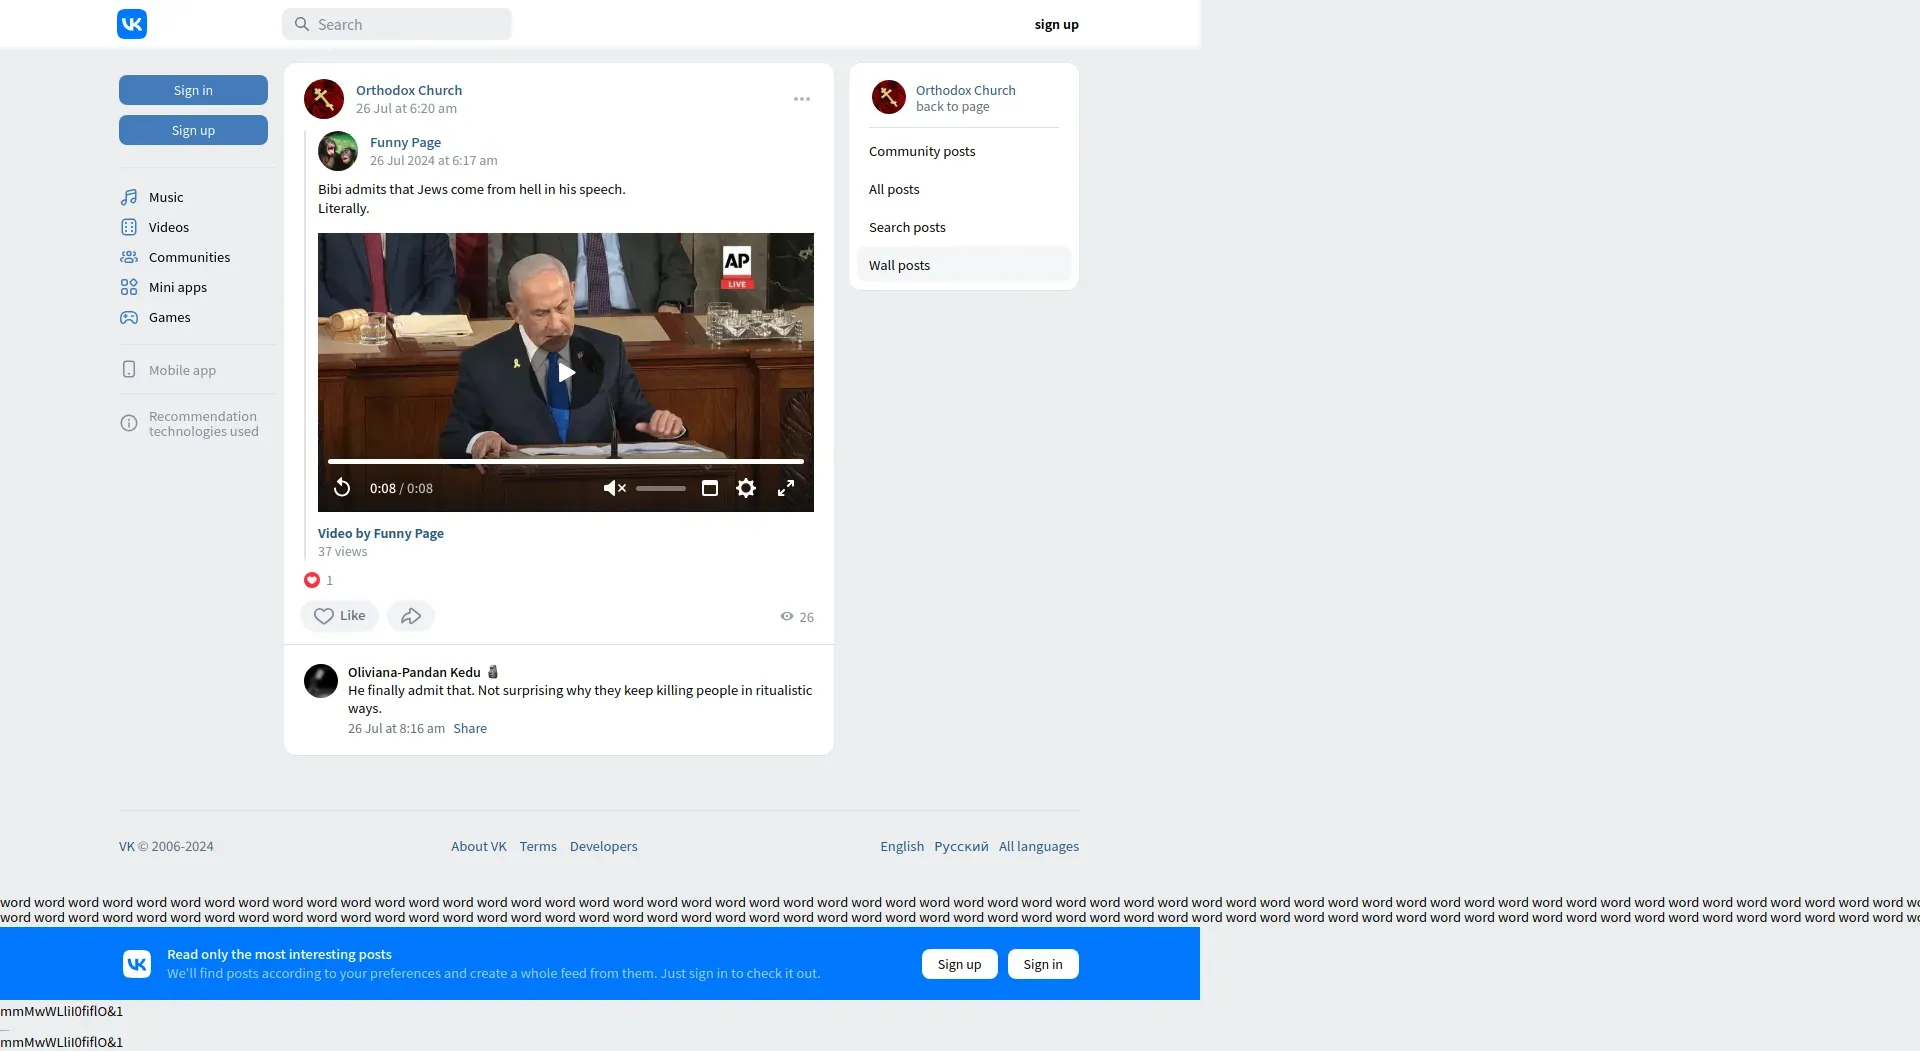The width and height of the screenshot is (1920, 1051).
Task: Click the Games sidebar label
Action: pyautogui.click(x=169, y=317)
